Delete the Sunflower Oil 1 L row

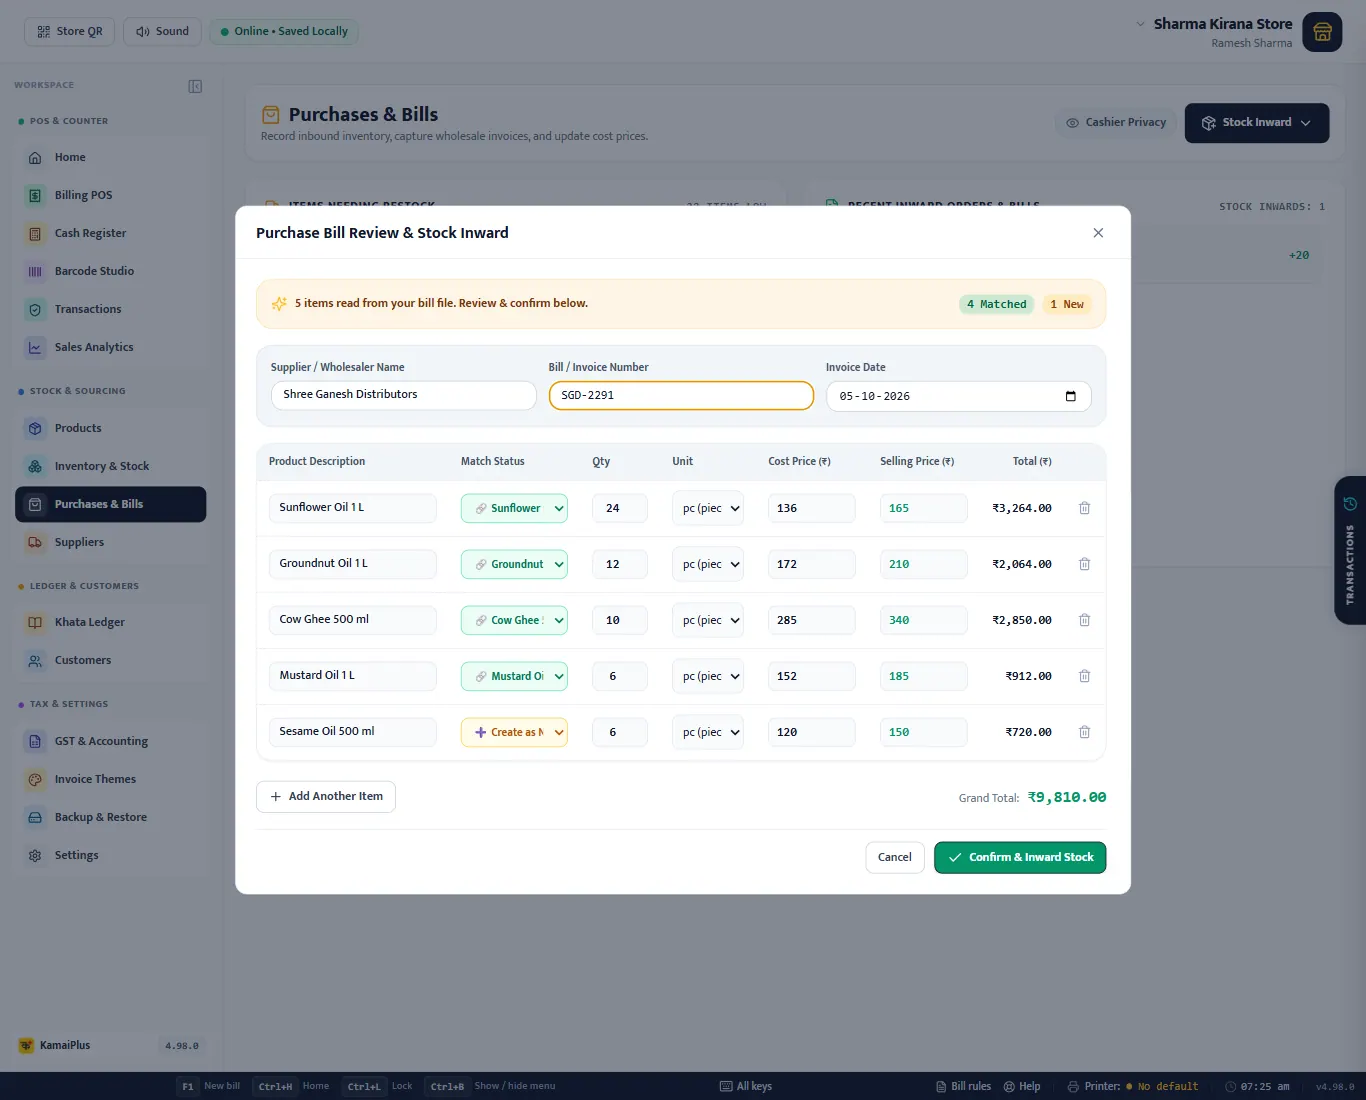click(1084, 508)
